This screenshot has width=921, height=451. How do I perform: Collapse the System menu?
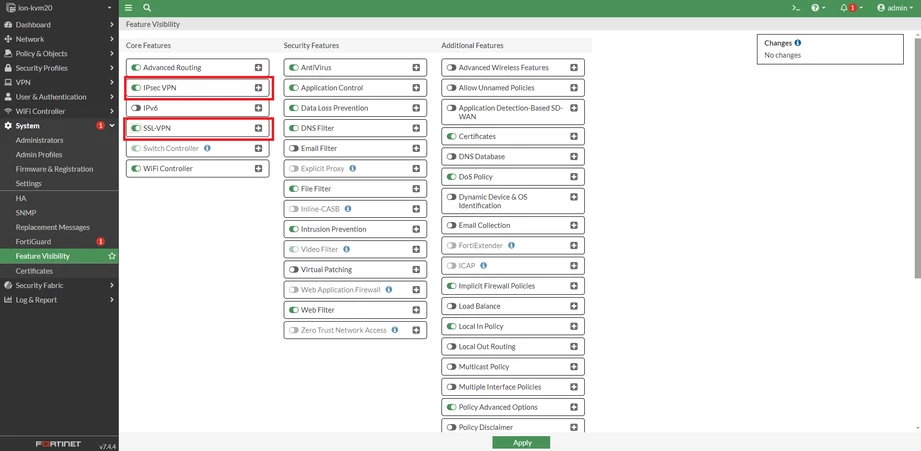[59, 126]
